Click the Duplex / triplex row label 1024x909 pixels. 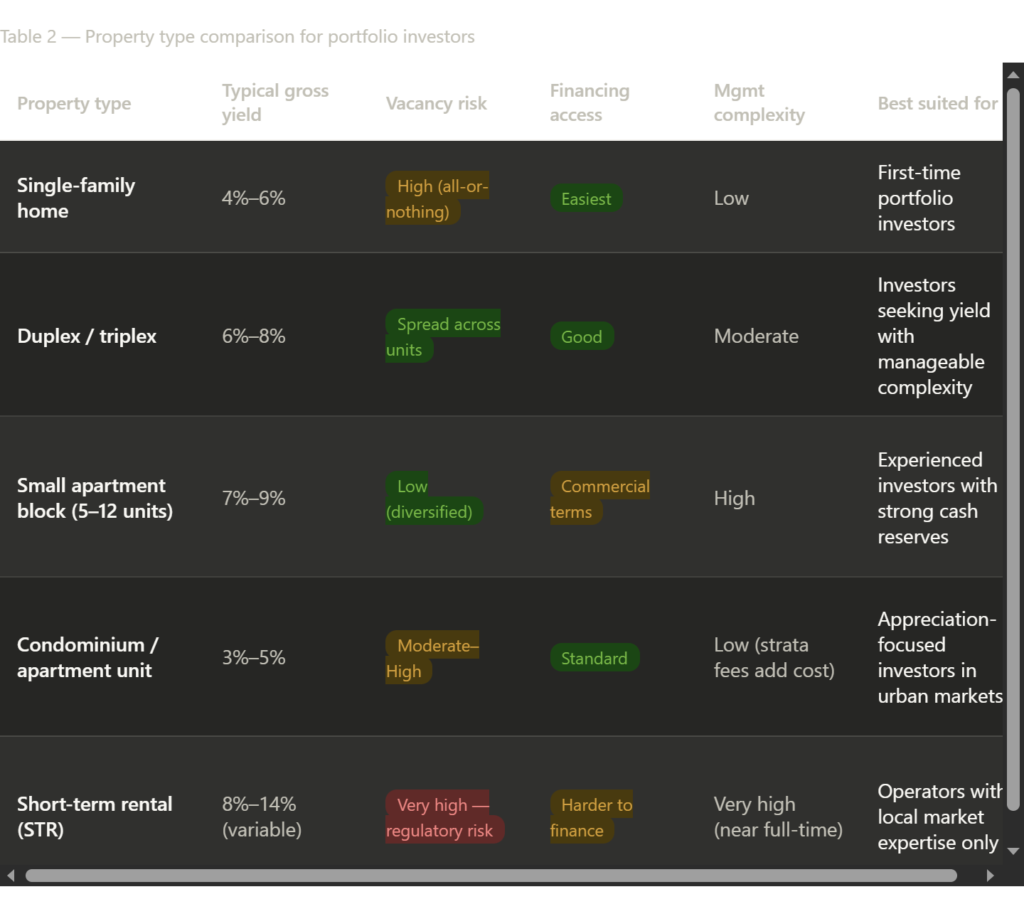click(x=87, y=336)
